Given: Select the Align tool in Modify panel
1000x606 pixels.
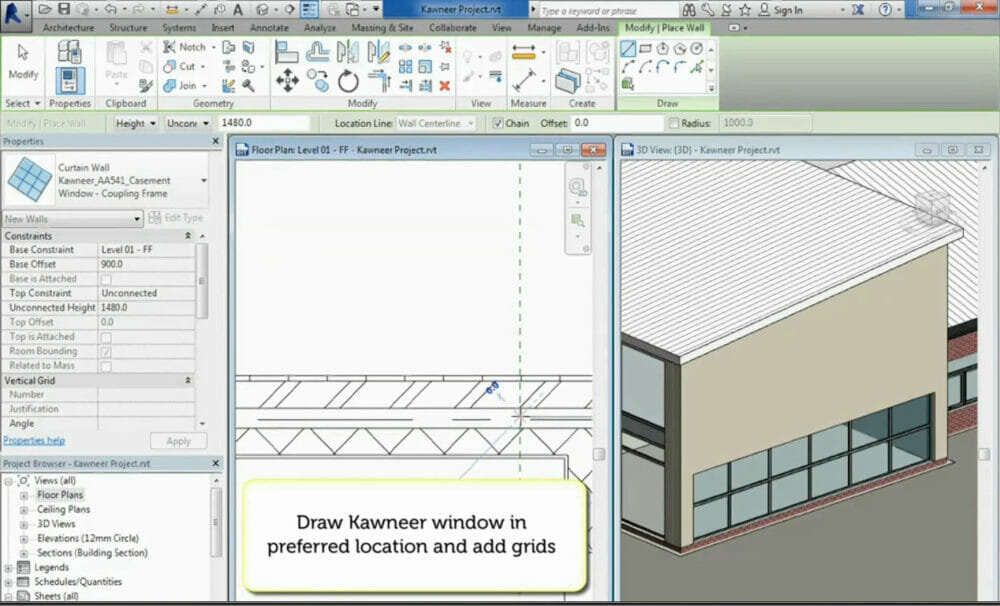Looking at the screenshot, I should tap(287, 52).
